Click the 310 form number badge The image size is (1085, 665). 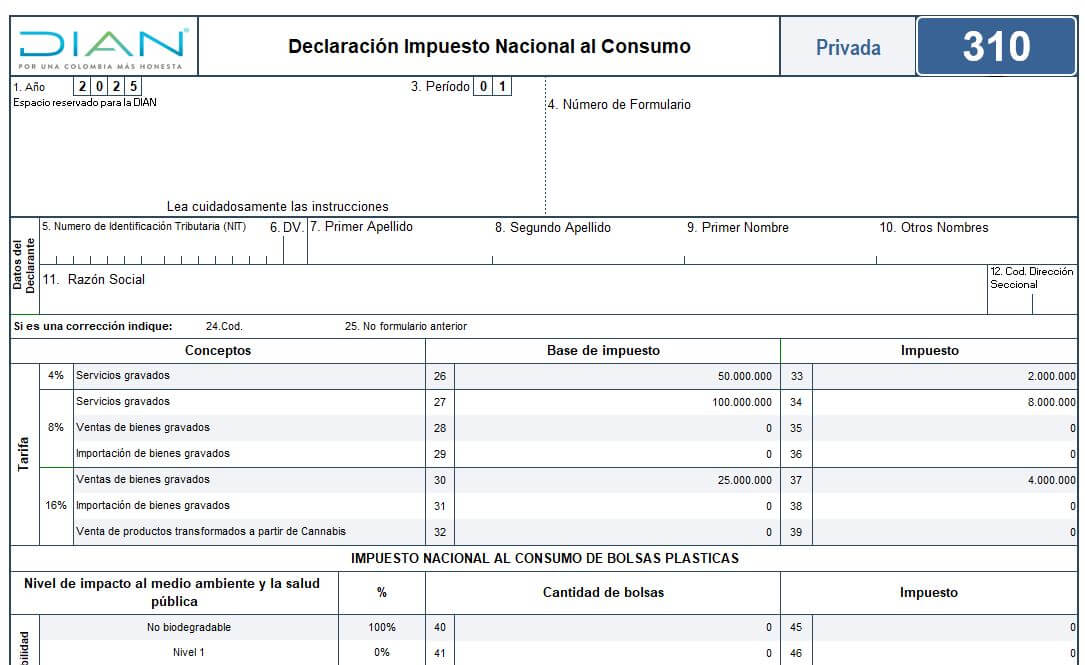click(996, 46)
